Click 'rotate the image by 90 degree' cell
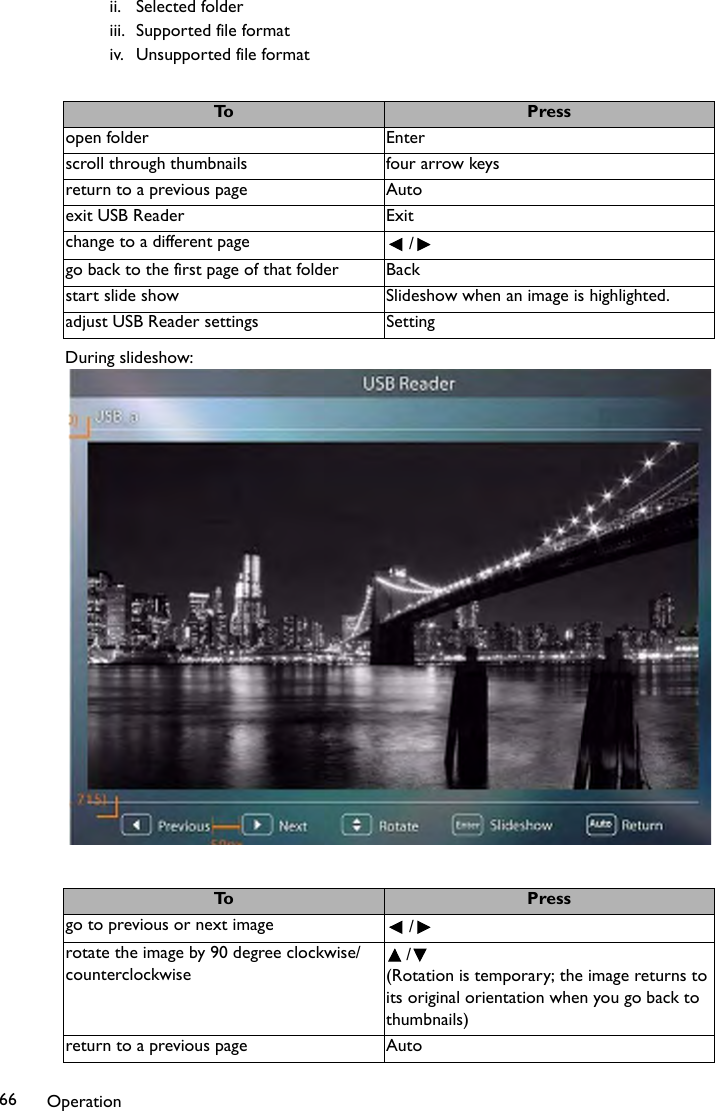 (224, 988)
